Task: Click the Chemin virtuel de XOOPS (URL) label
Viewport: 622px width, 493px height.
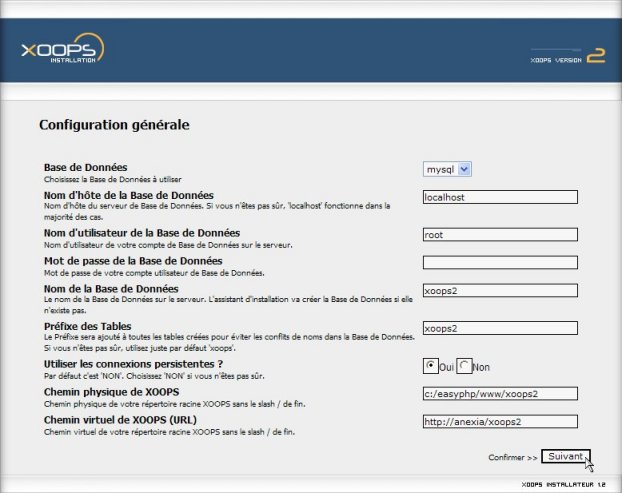Action: 121,420
